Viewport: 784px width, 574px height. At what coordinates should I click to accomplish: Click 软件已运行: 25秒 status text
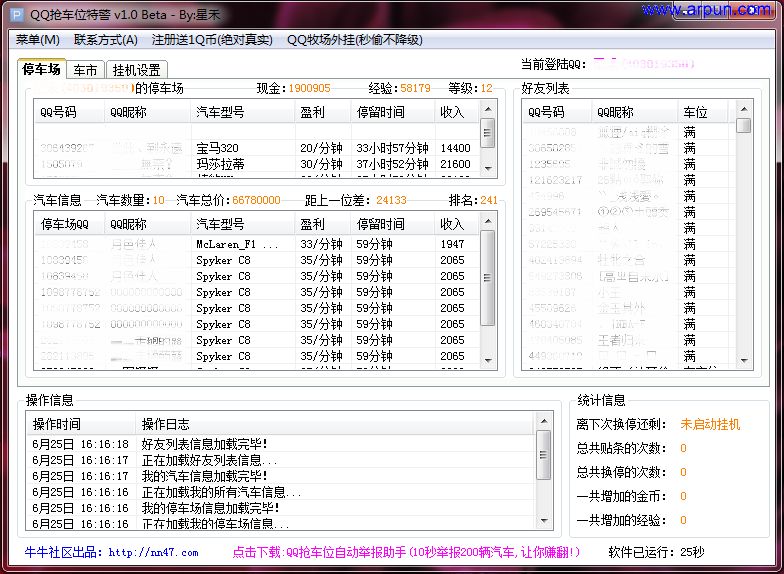point(656,552)
